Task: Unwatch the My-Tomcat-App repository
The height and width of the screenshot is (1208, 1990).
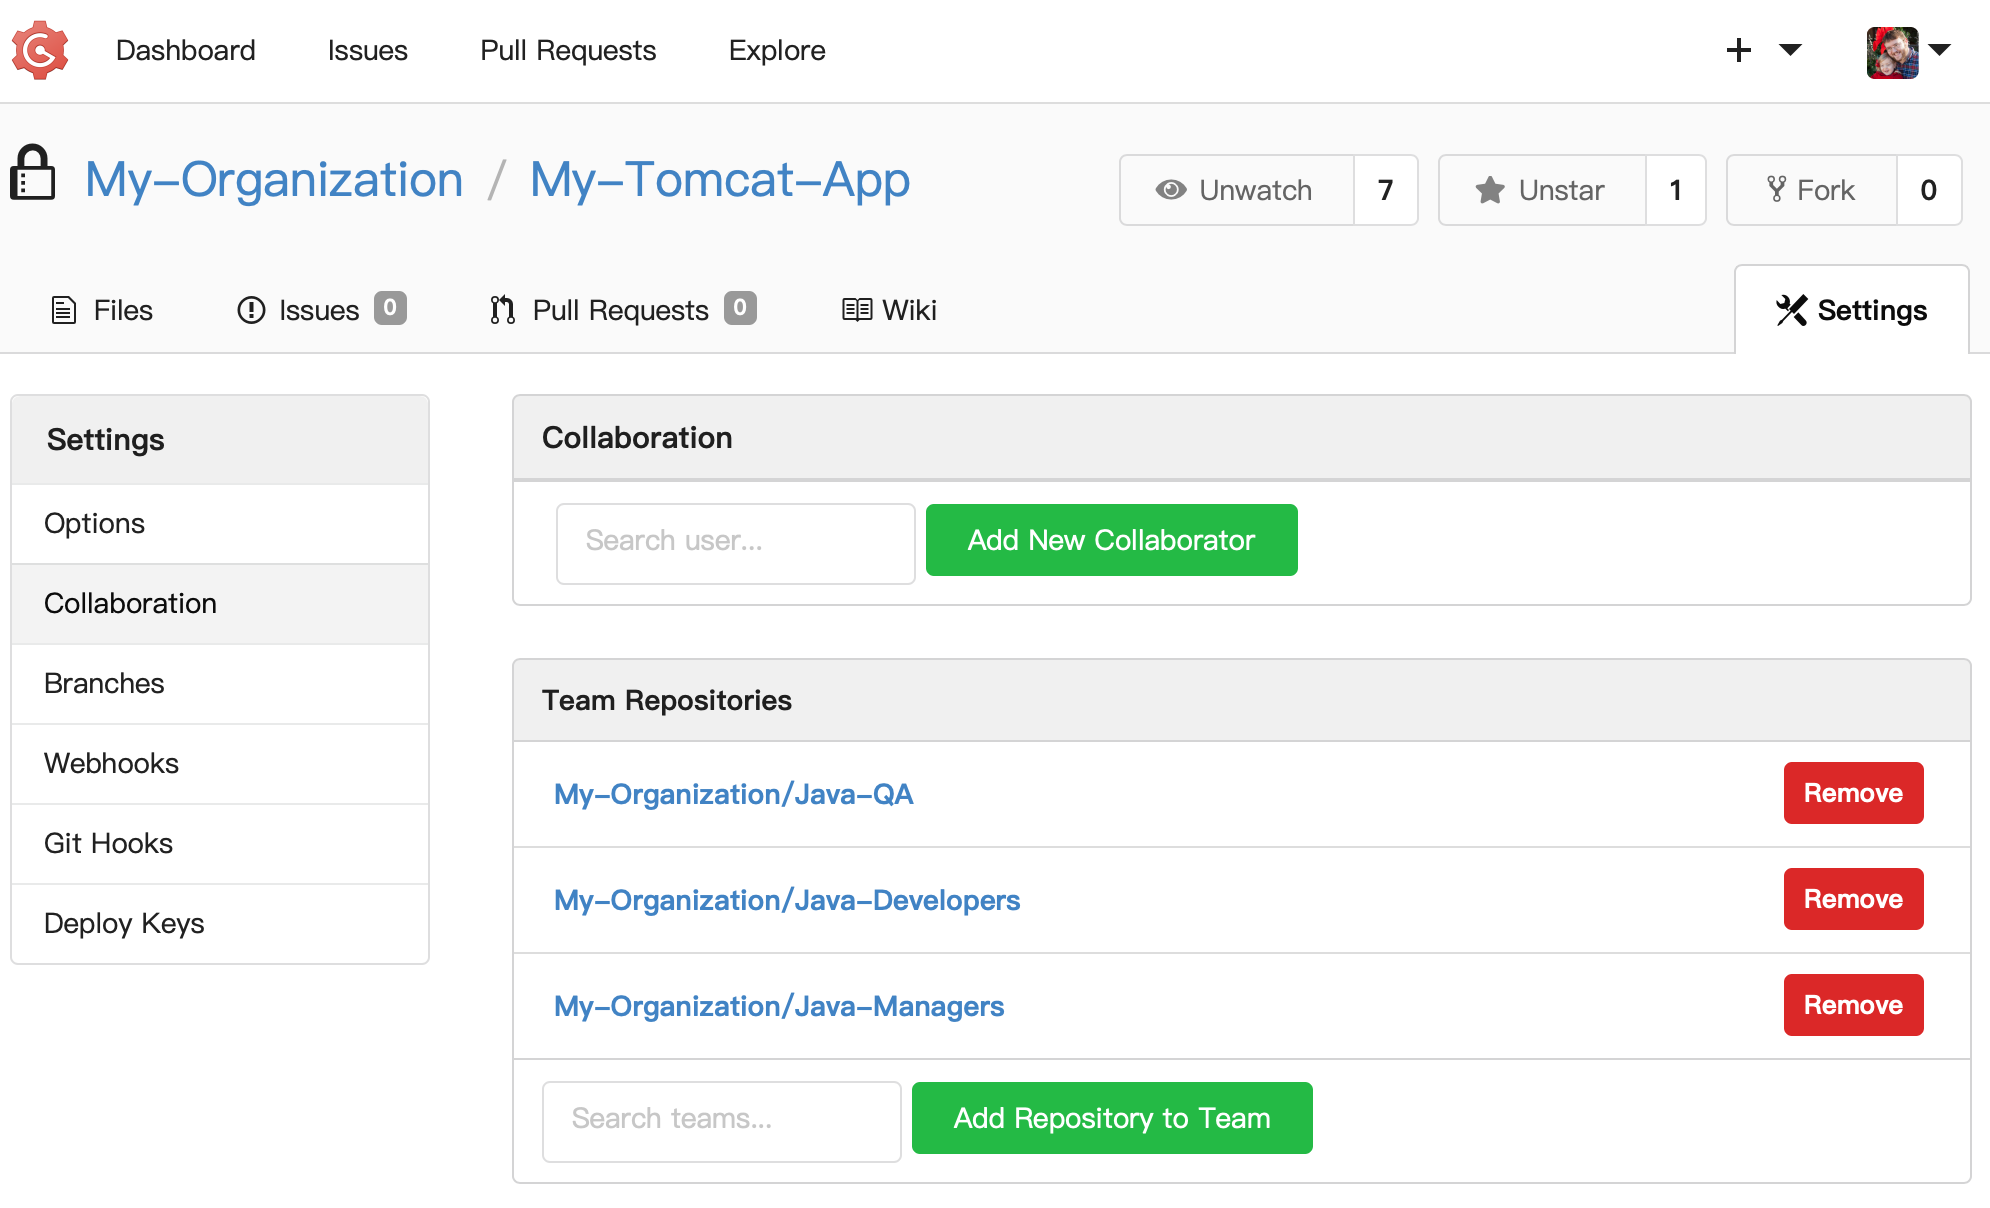Action: tap(1235, 190)
